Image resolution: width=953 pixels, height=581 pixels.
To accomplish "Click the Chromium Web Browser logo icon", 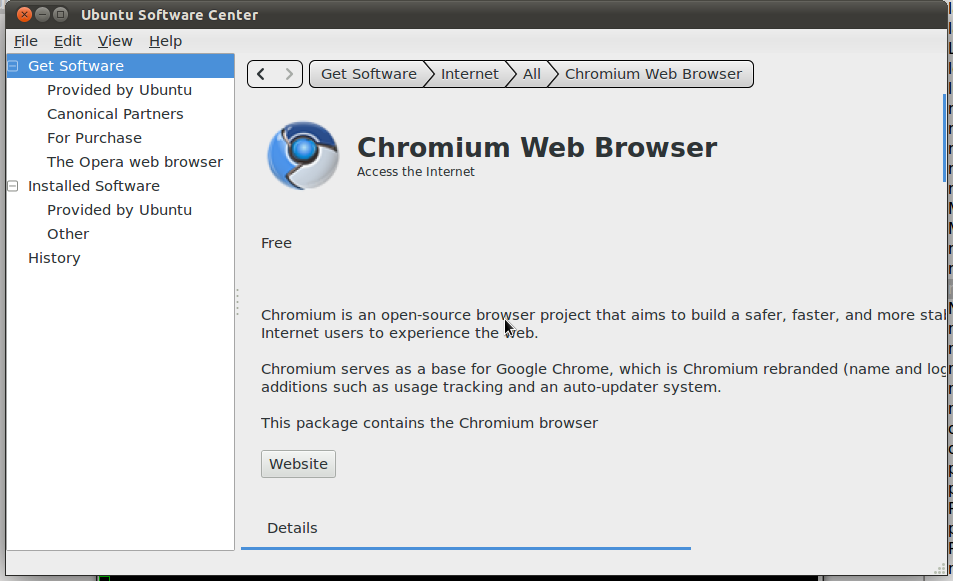I will tap(303, 156).
